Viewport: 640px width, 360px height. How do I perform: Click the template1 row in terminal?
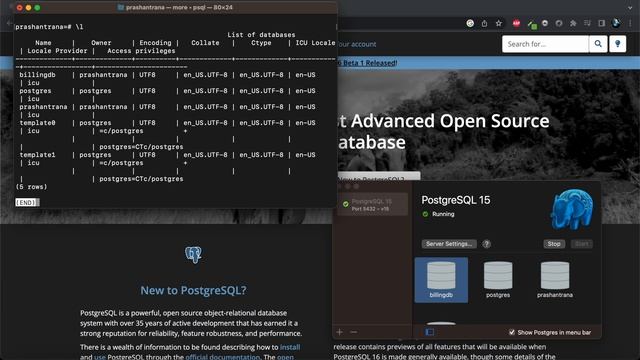(x=167, y=155)
